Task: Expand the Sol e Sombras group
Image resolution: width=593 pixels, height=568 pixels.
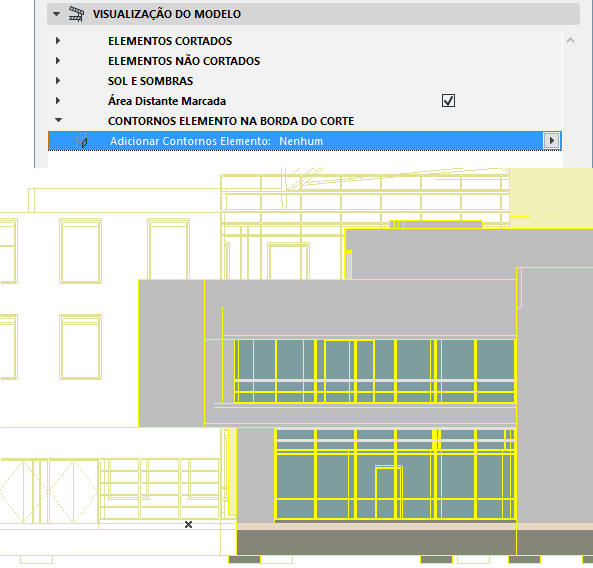Action: (x=57, y=81)
